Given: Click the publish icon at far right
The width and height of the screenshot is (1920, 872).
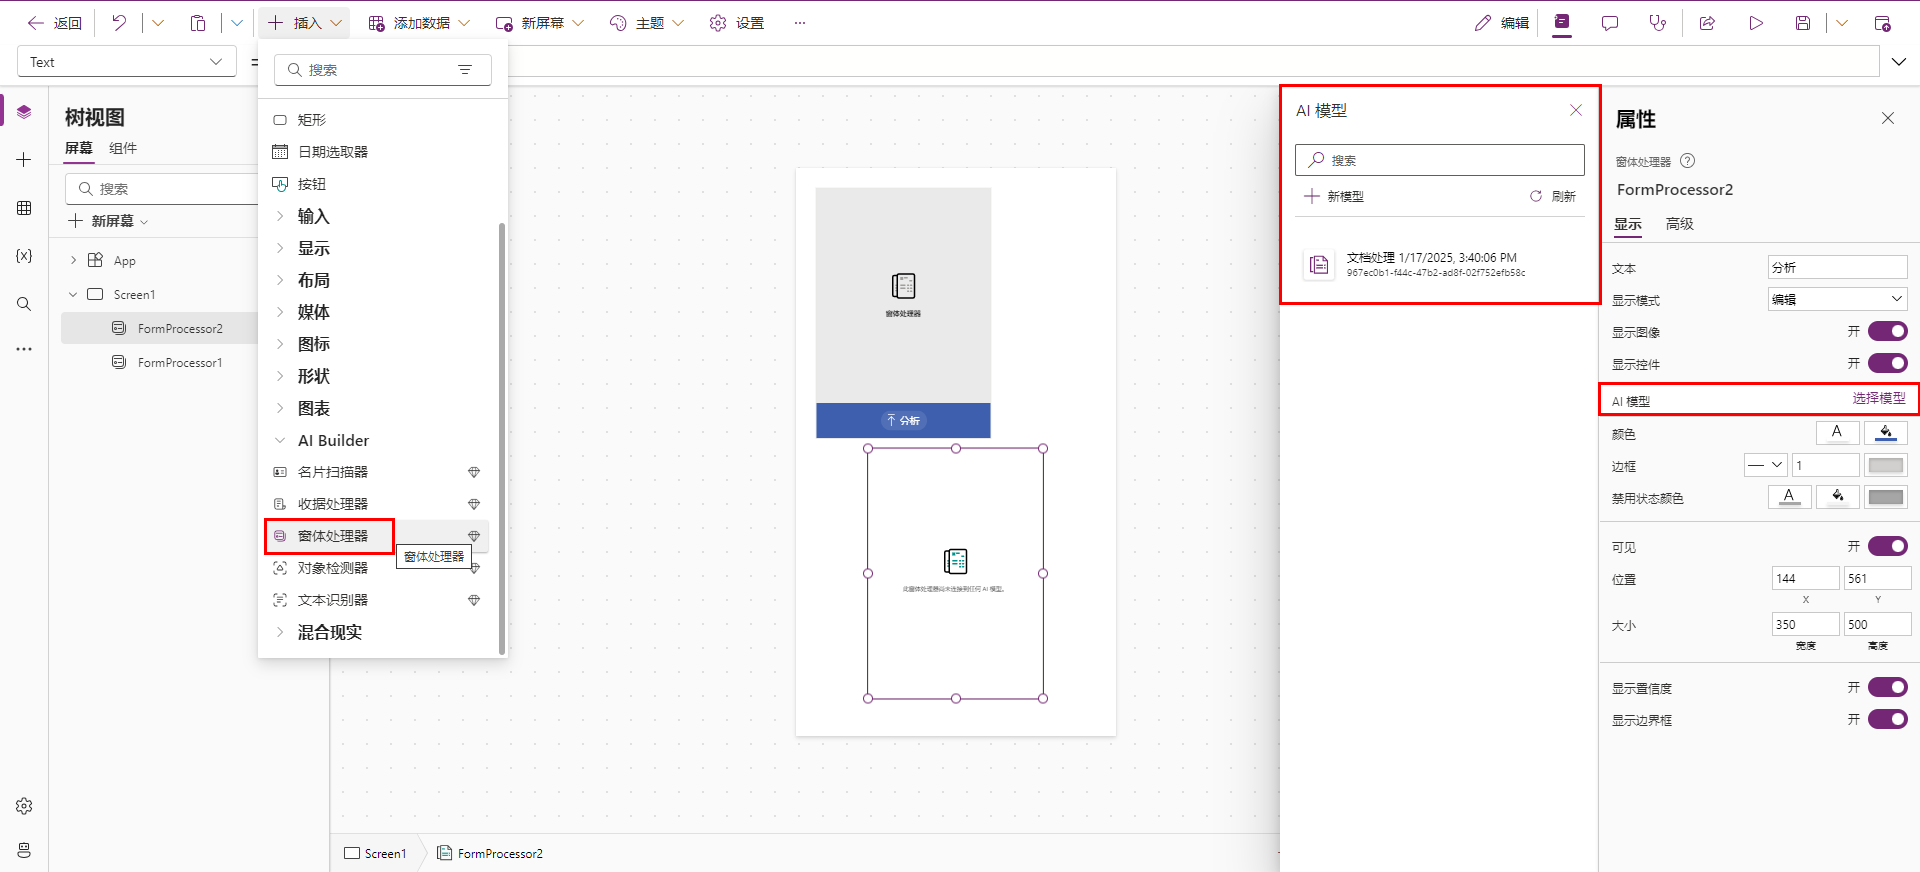Looking at the screenshot, I should [1882, 23].
